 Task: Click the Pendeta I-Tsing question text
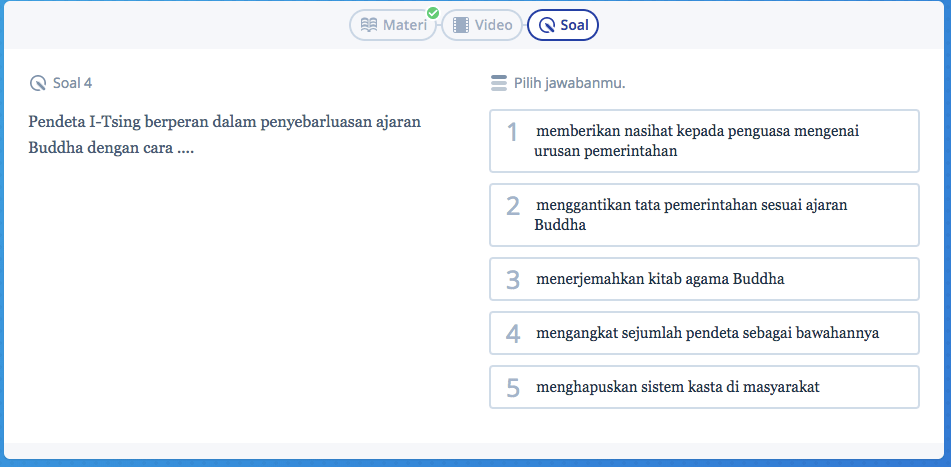coord(224,135)
